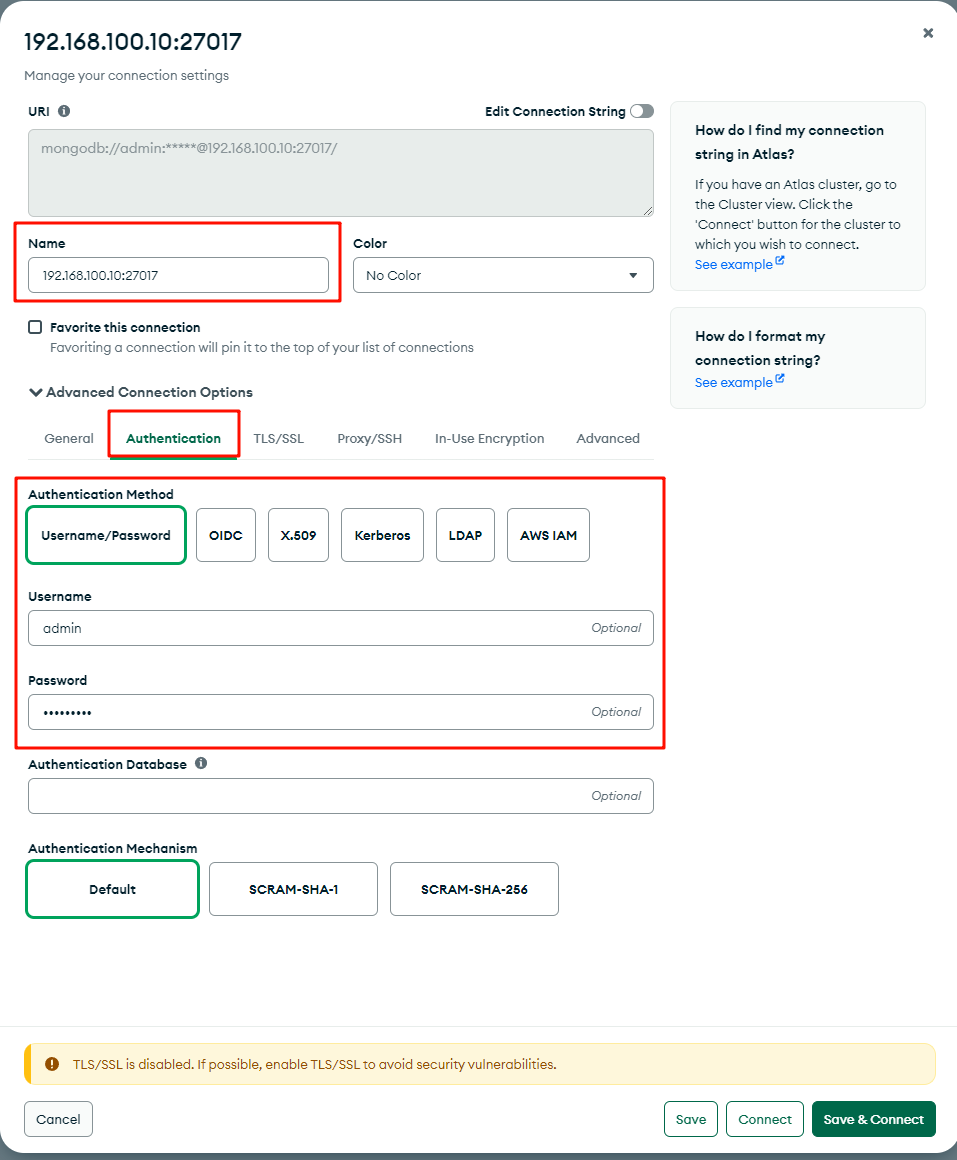Select Kerberos authentication method
Image resolution: width=957 pixels, height=1160 pixels.
[382, 535]
